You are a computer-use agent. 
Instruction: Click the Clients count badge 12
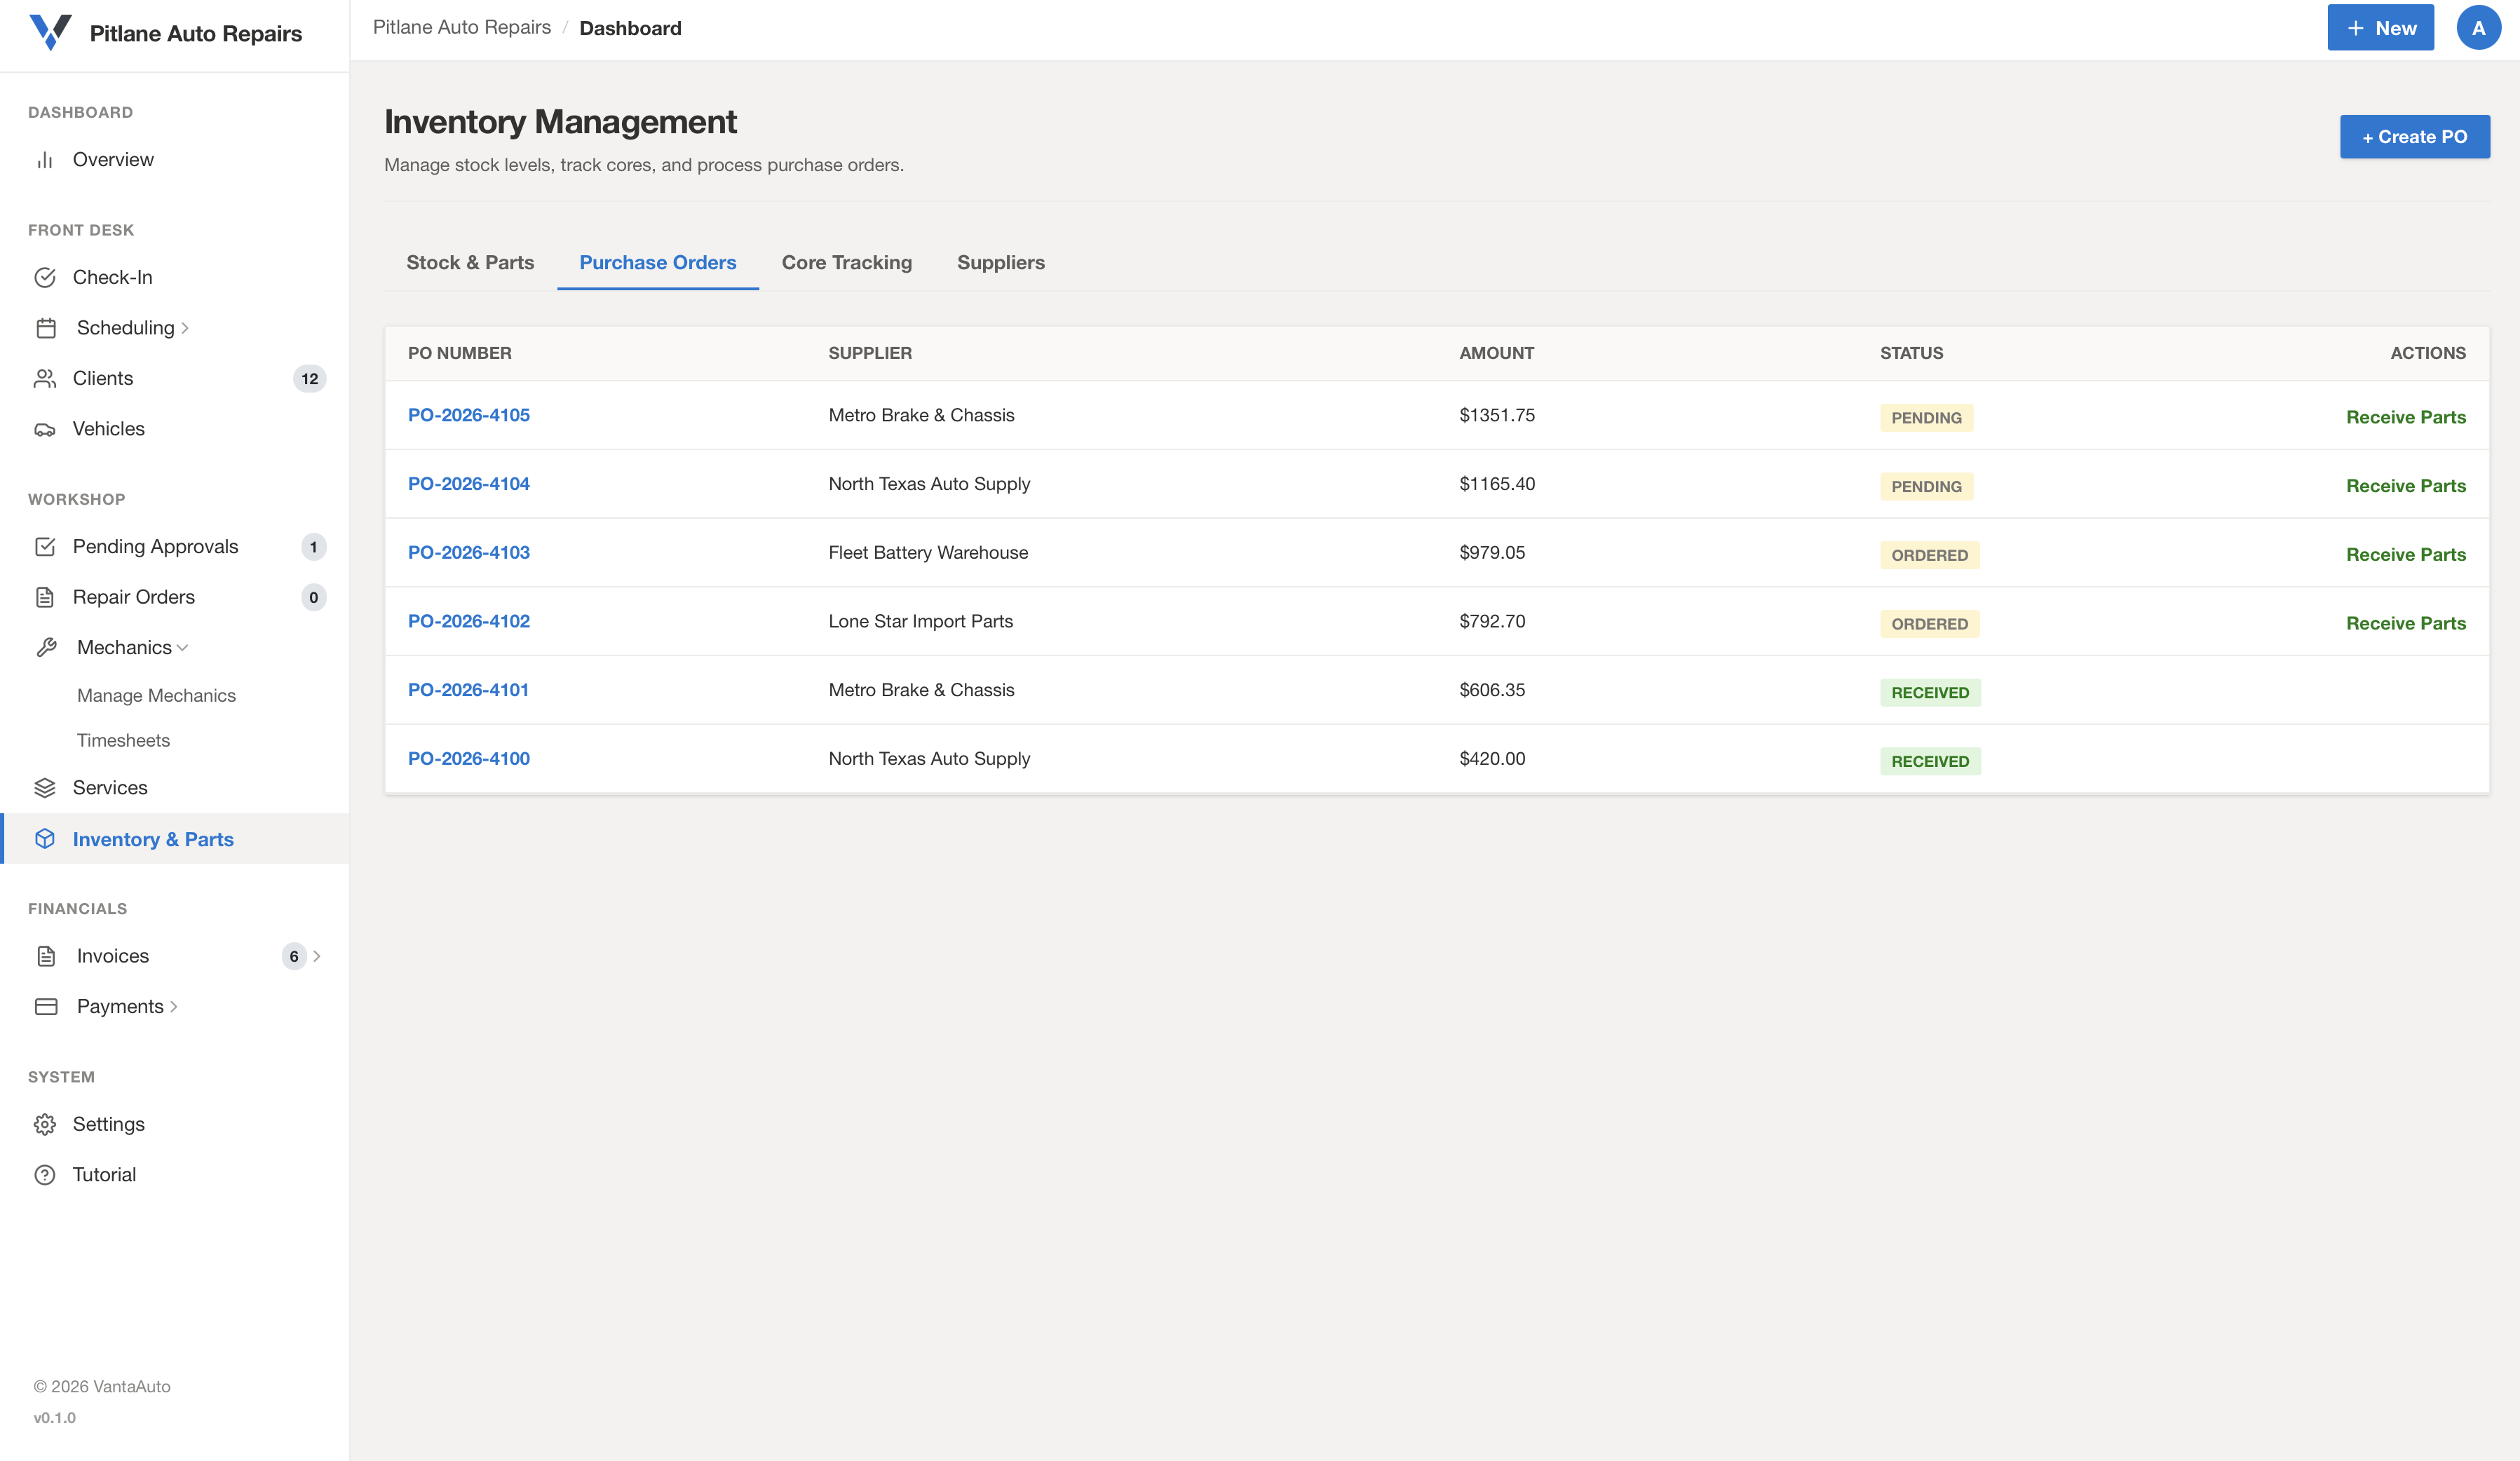(x=310, y=379)
